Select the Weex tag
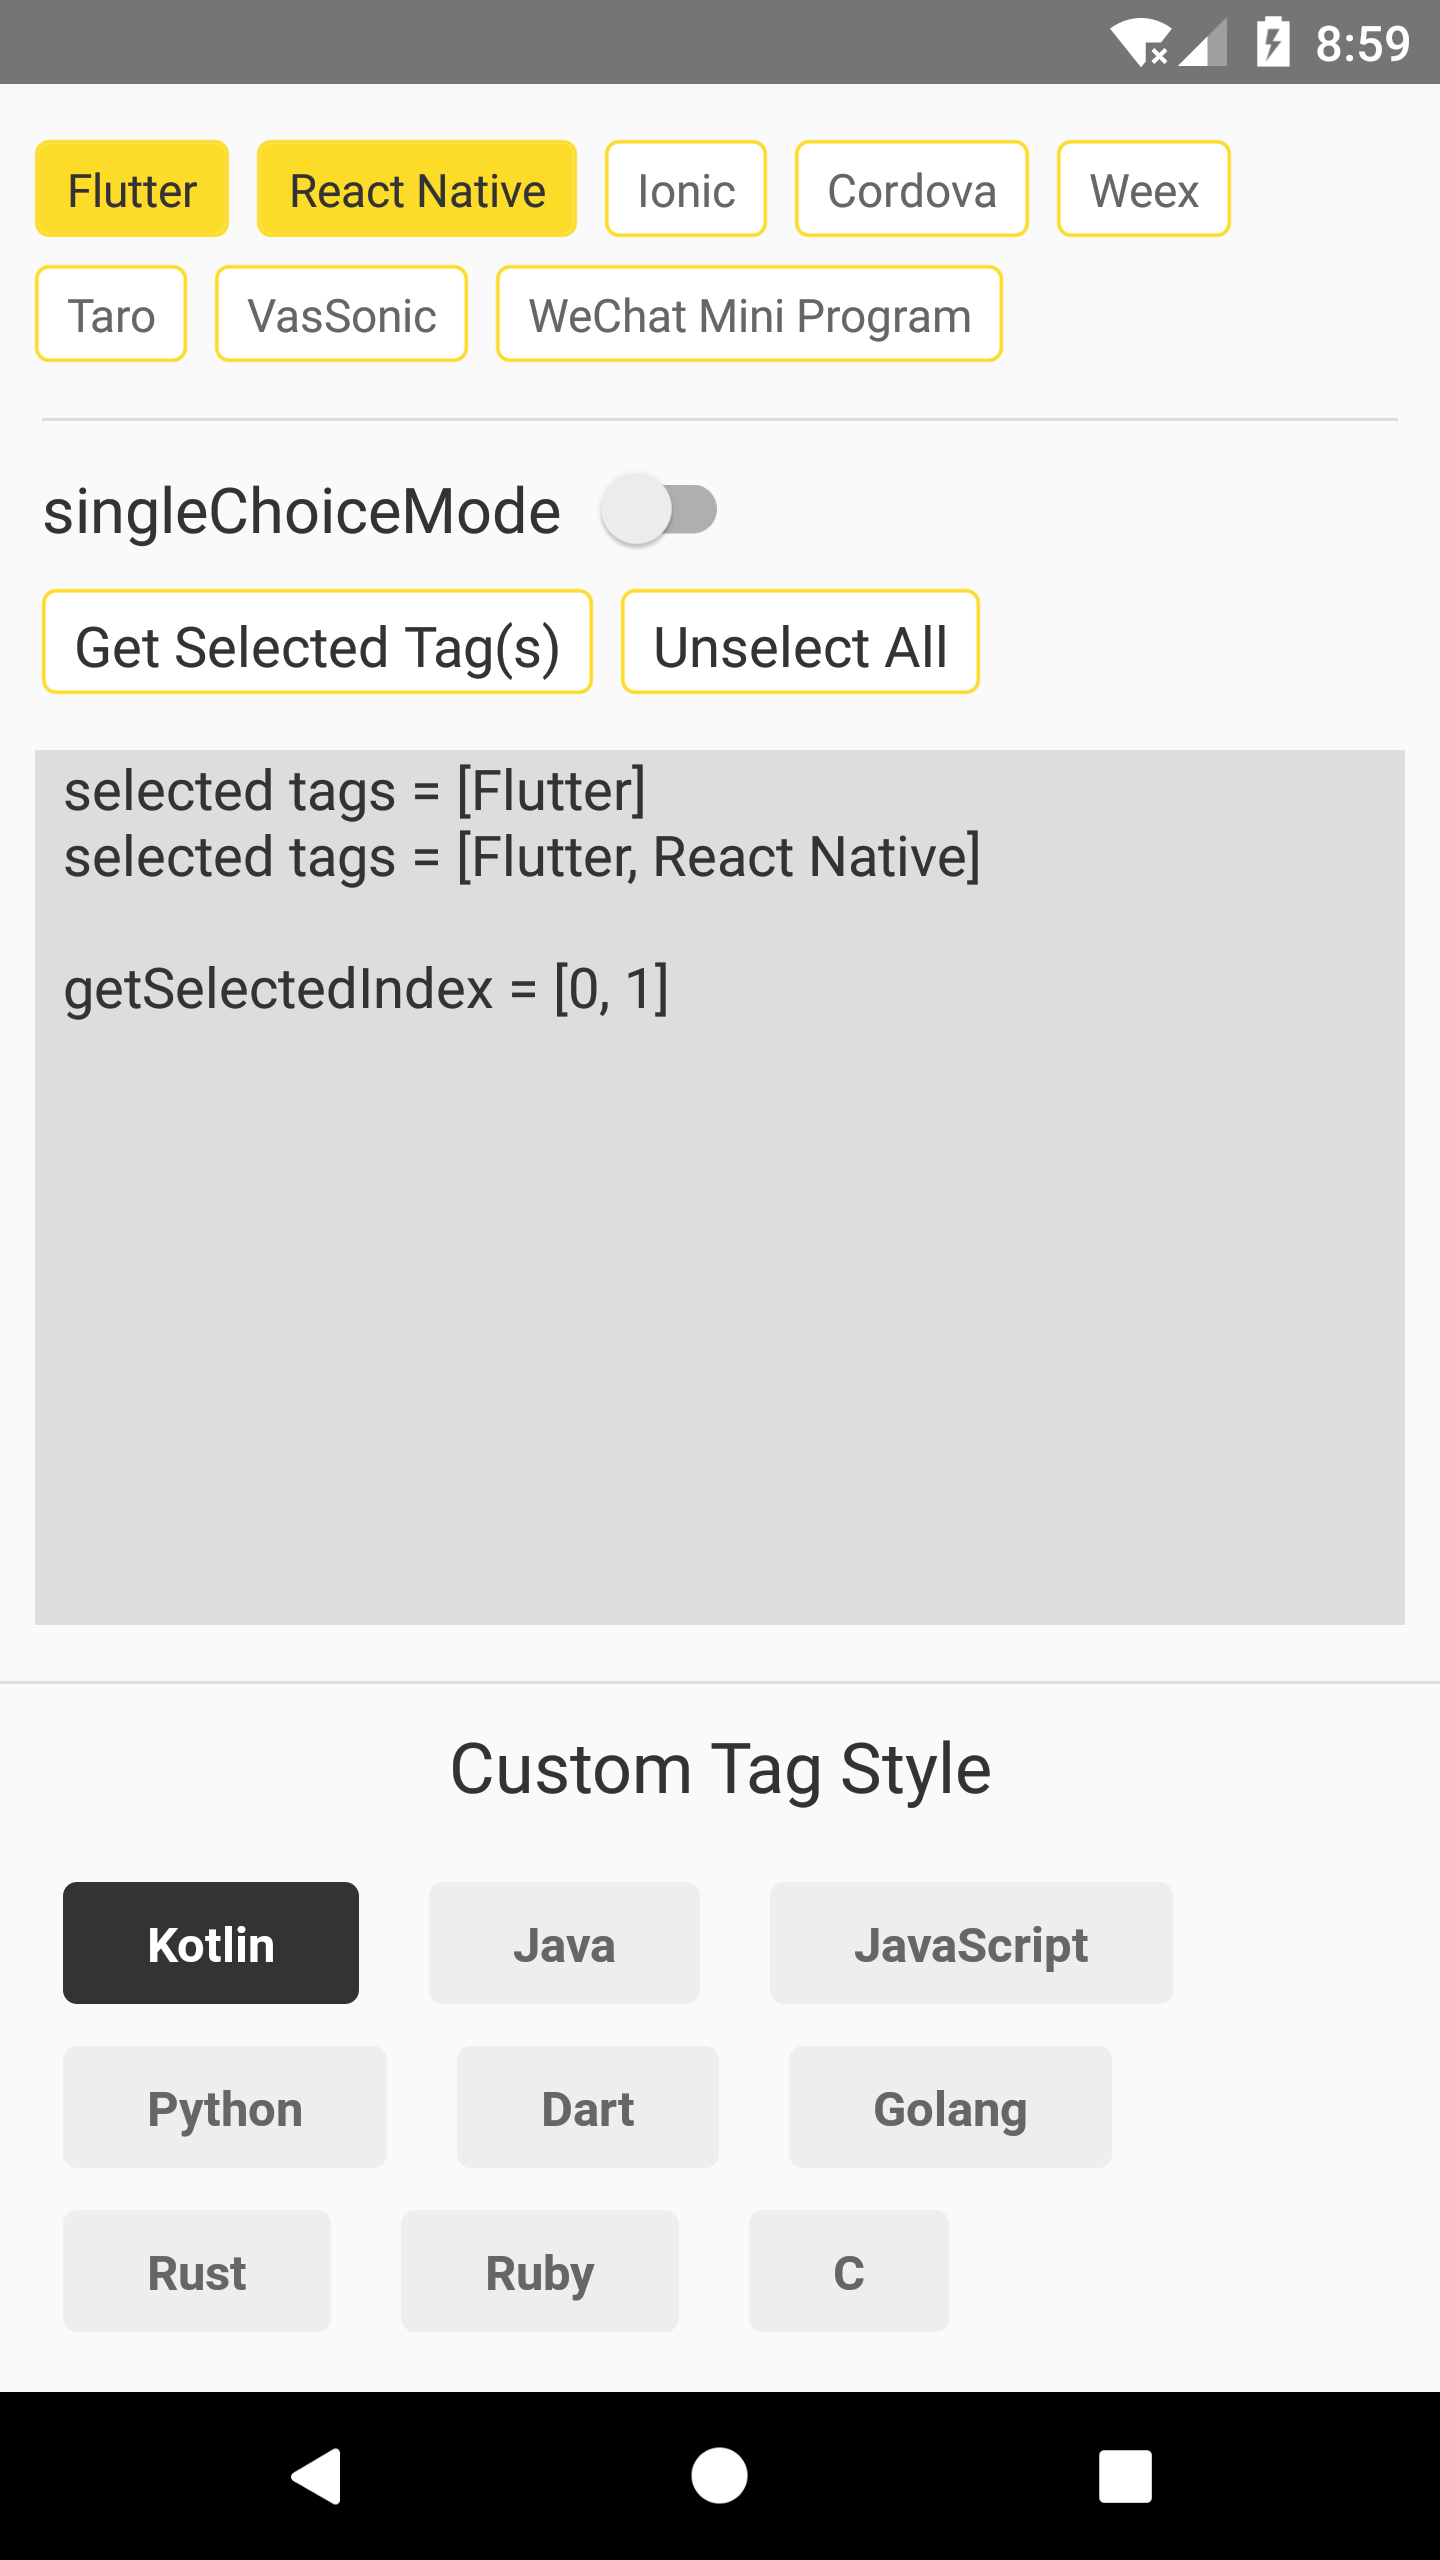Screen dimensions: 1440x2560 click(1144, 190)
